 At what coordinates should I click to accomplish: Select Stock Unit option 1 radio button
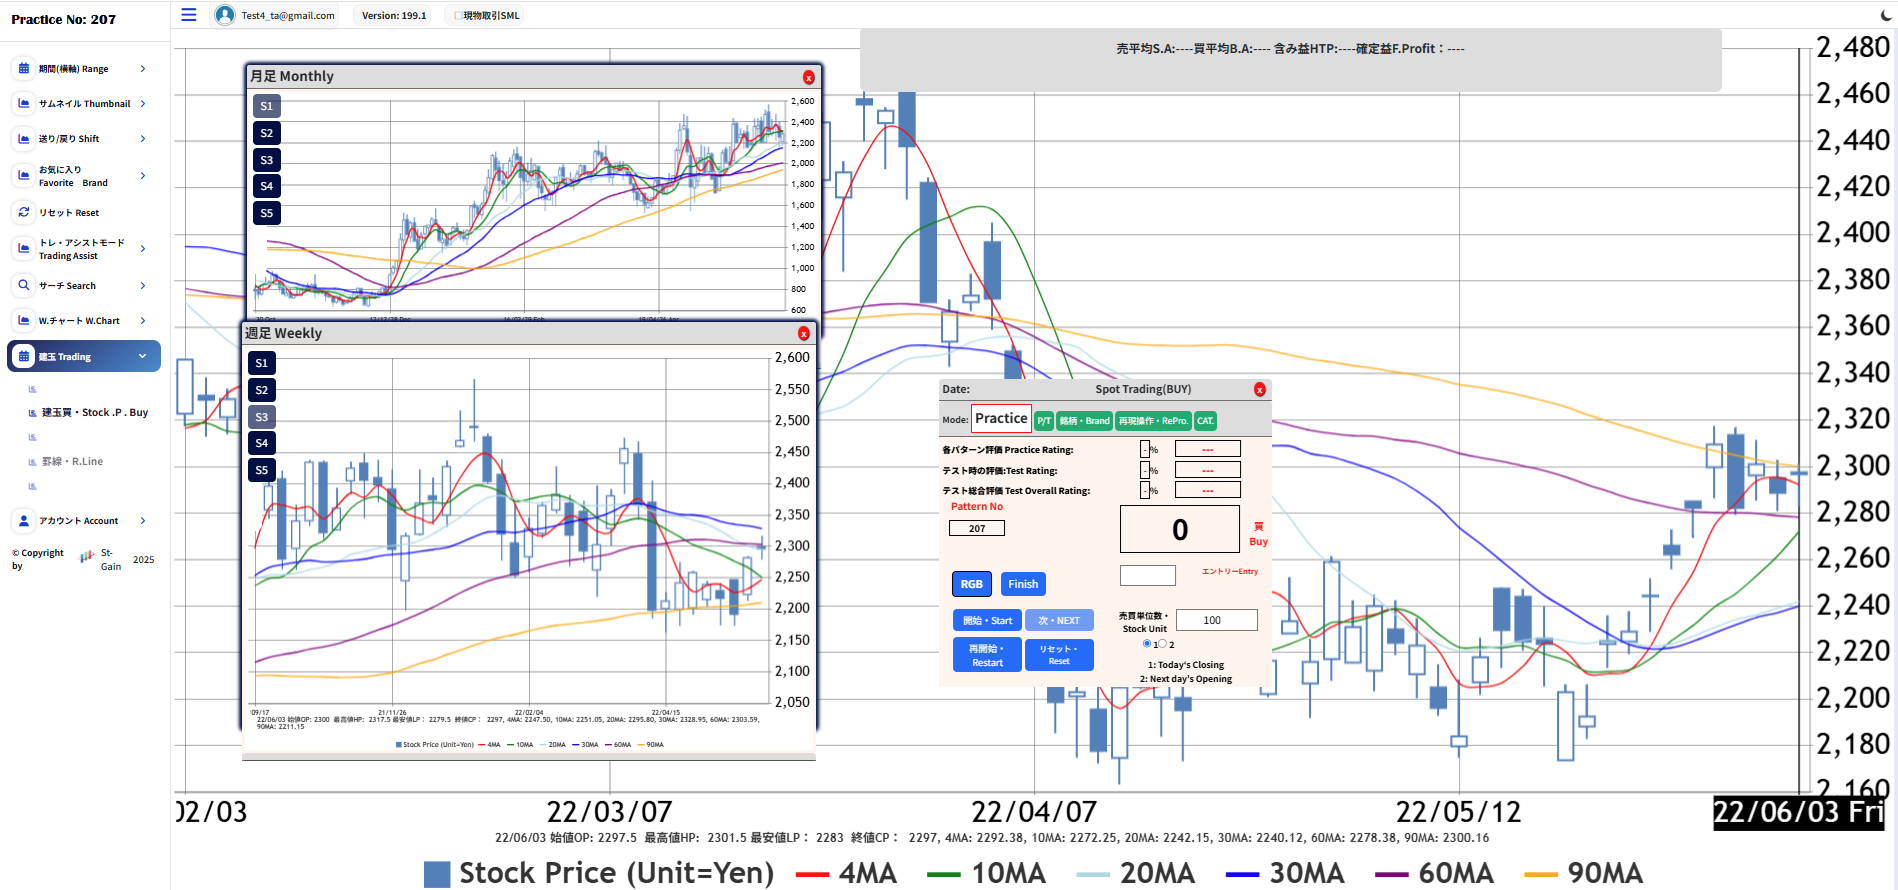[x=1147, y=644]
